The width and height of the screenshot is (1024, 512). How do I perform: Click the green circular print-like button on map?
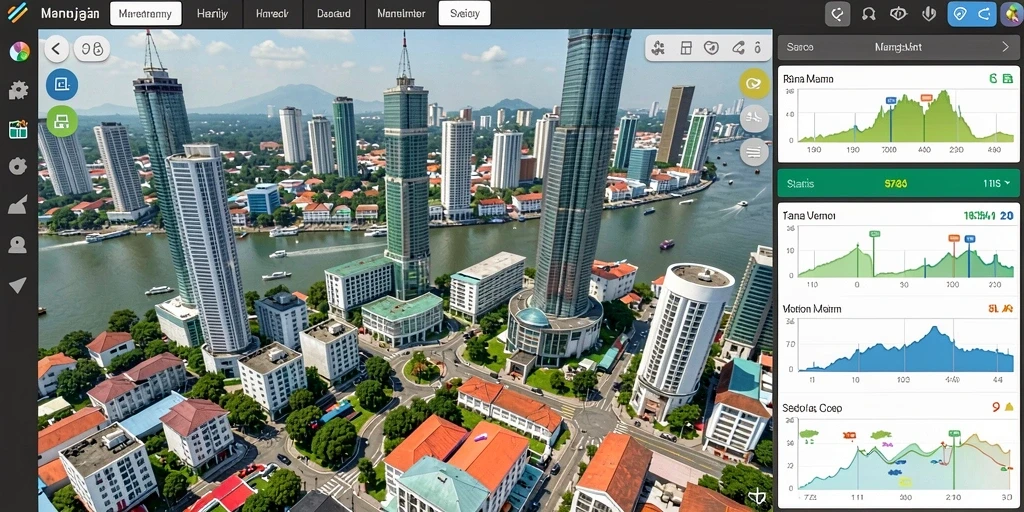point(62,121)
